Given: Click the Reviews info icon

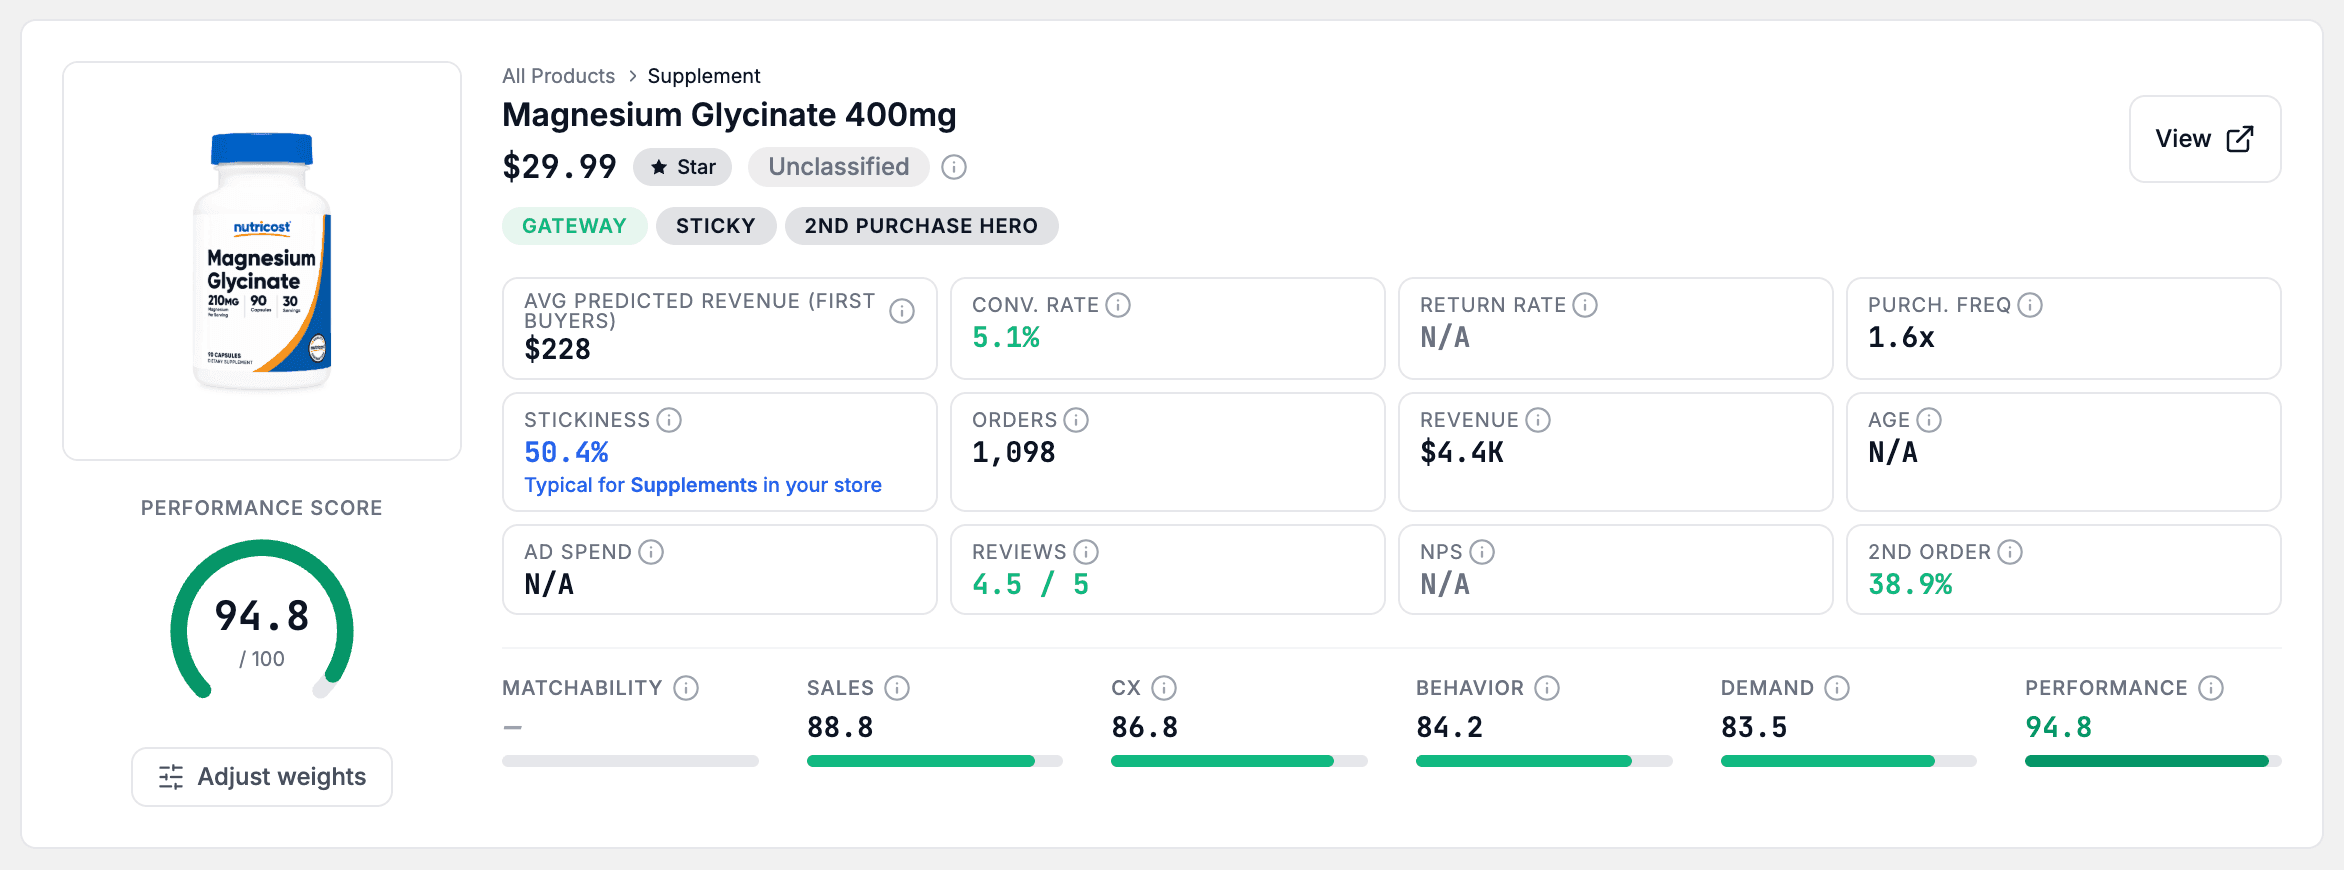Looking at the screenshot, I should point(1086,552).
